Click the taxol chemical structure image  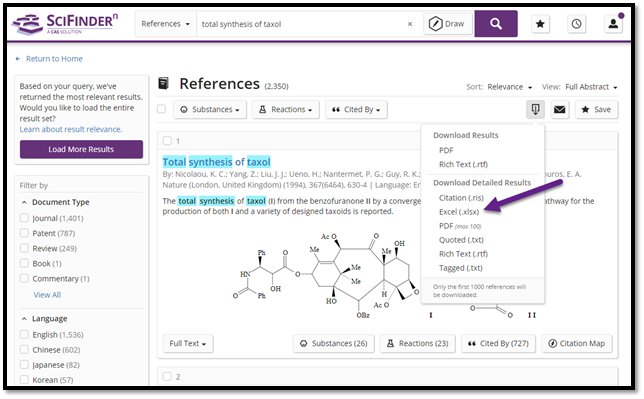click(327, 275)
